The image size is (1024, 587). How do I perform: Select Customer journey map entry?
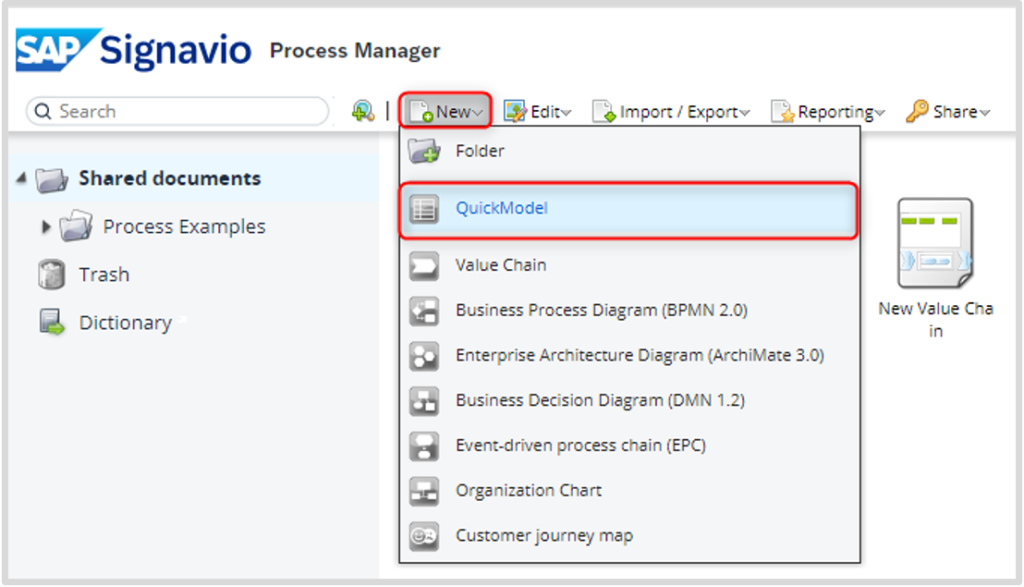pyautogui.click(x=630, y=535)
